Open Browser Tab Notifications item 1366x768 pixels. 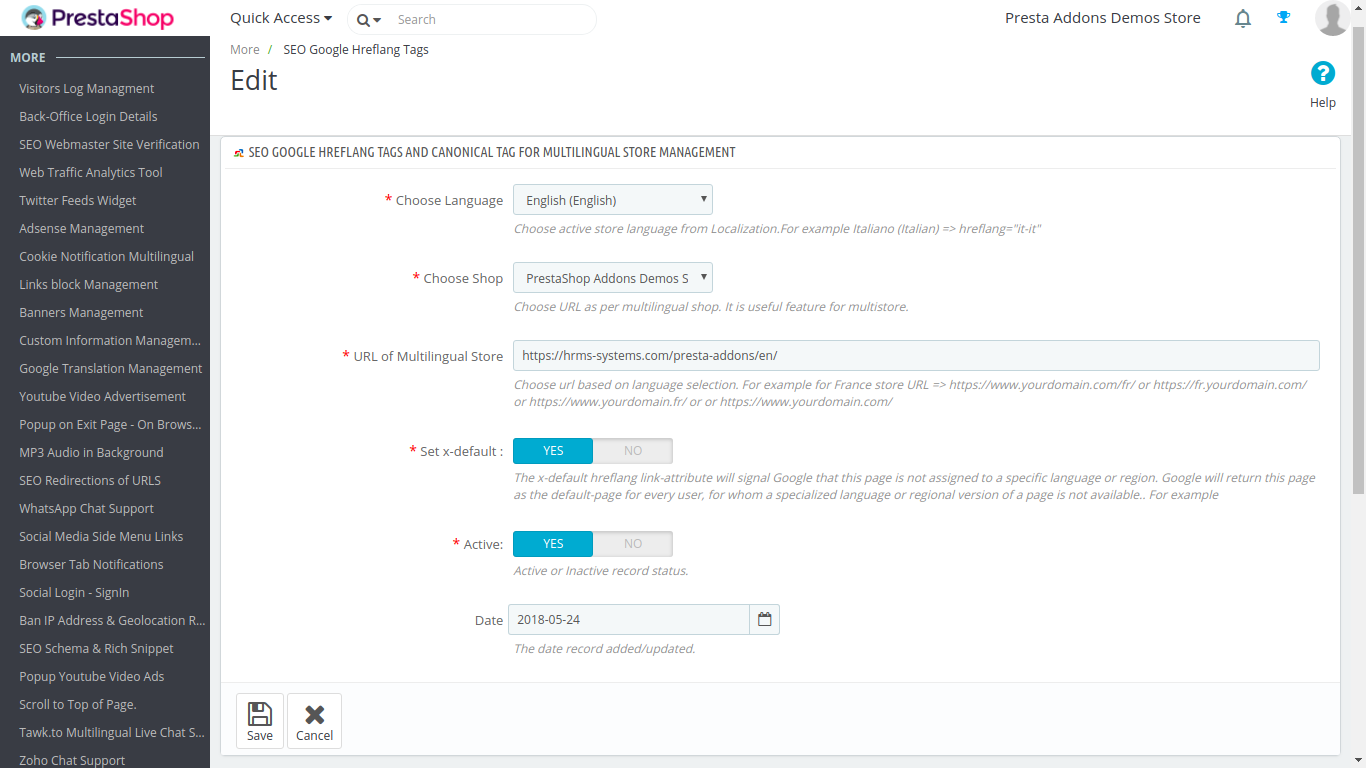pos(91,564)
